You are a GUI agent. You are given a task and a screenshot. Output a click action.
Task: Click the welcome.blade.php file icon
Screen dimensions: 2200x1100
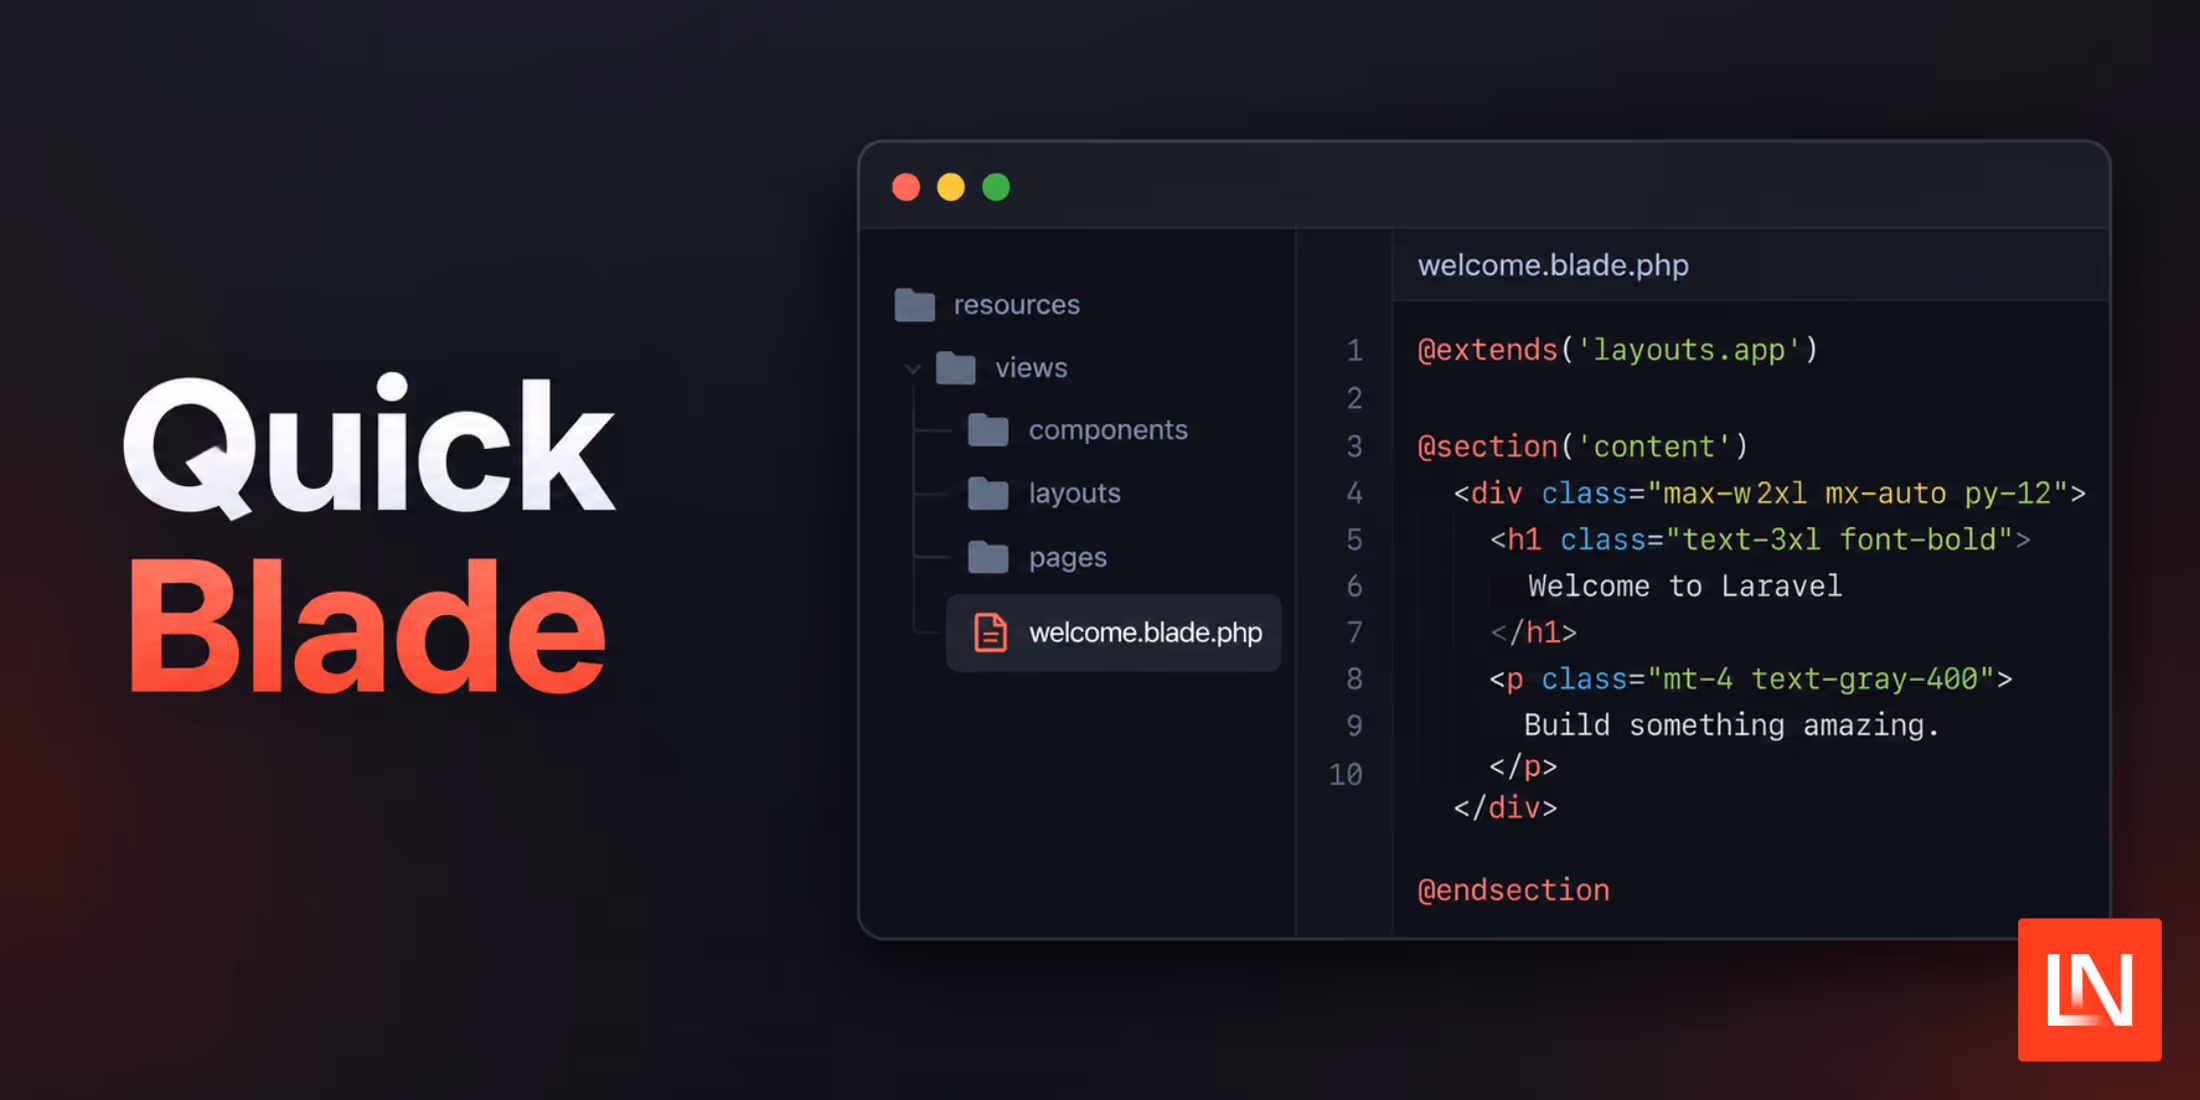[990, 633]
